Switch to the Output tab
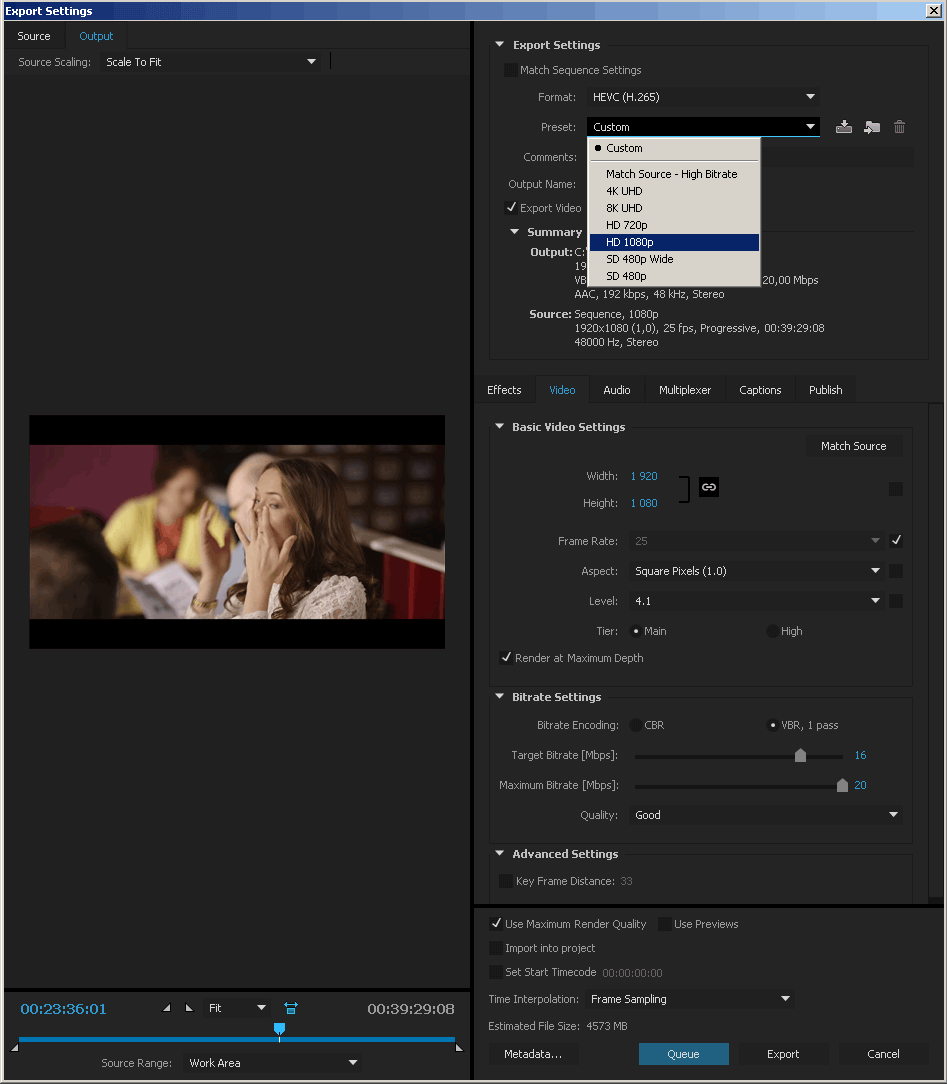 click(x=96, y=36)
